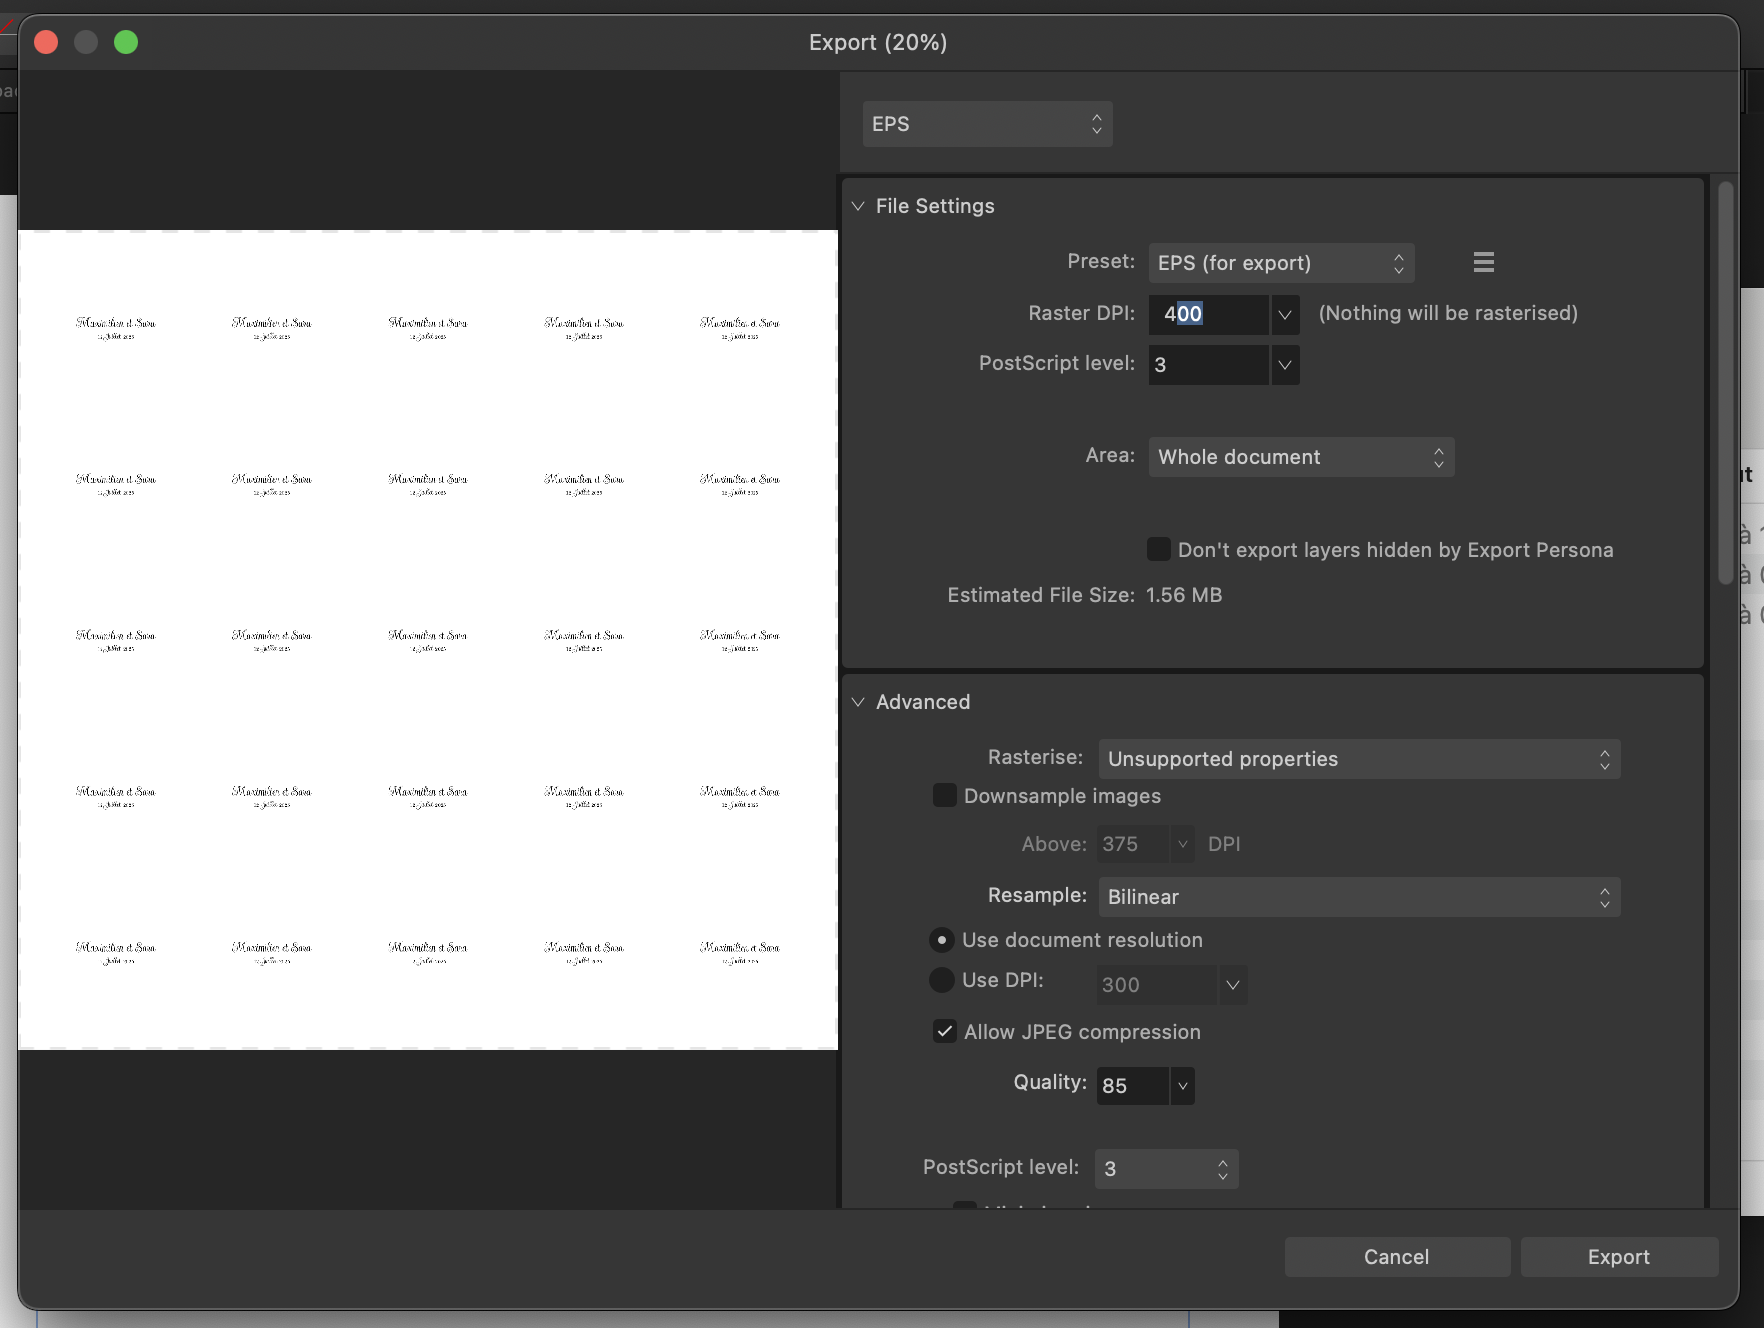Open the Area Whole document dropdown
Image resolution: width=1764 pixels, height=1328 pixels.
click(x=1300, y=457)
